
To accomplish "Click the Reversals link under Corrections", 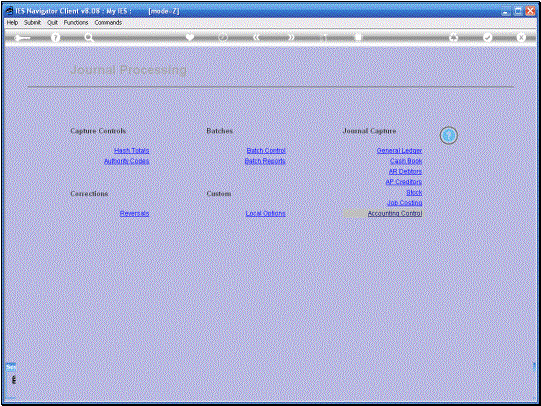I will click(135, 213).
